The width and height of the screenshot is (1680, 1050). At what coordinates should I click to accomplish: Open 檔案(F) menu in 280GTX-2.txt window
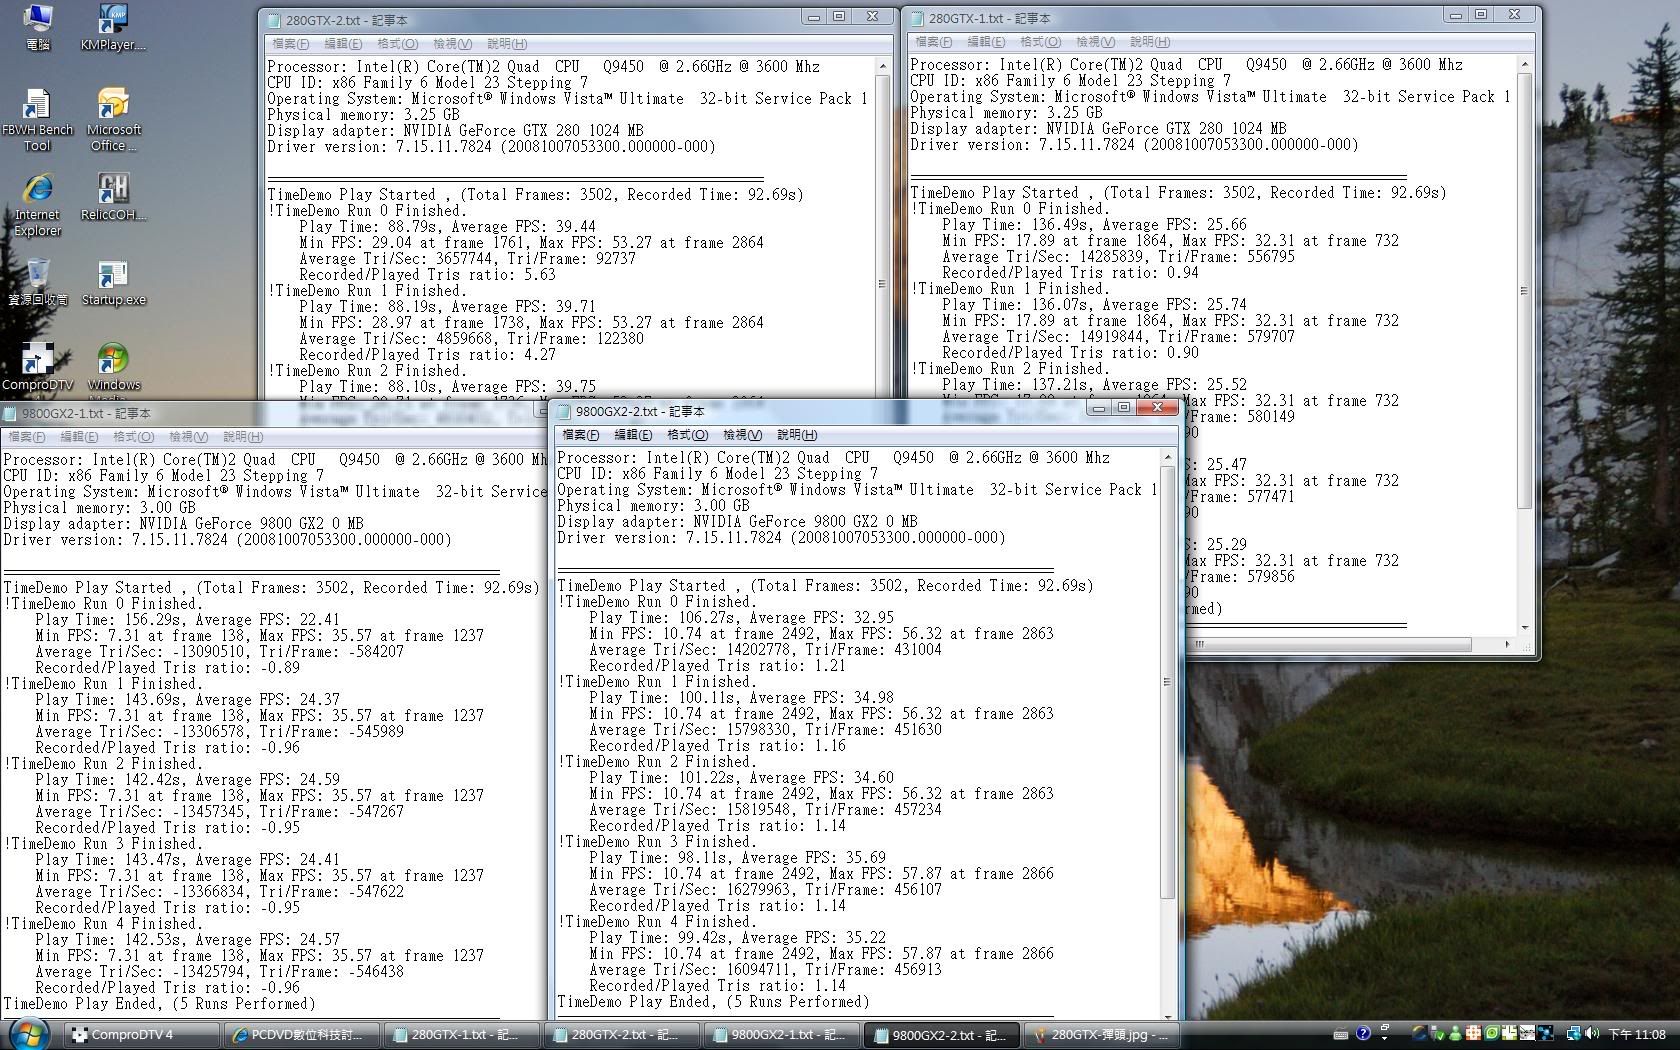point(290,44)
